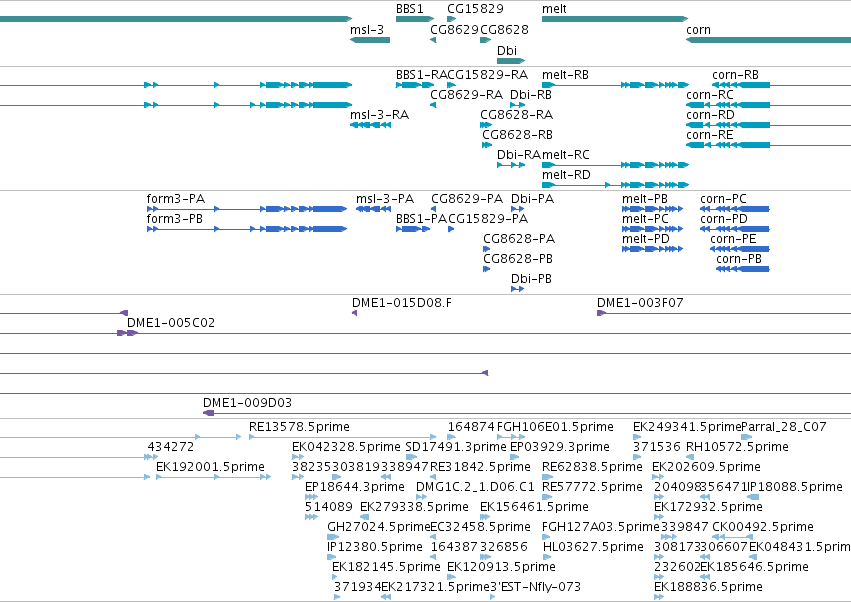
Task: Select the CG8628-PA protein label
Action: (519, 239)
